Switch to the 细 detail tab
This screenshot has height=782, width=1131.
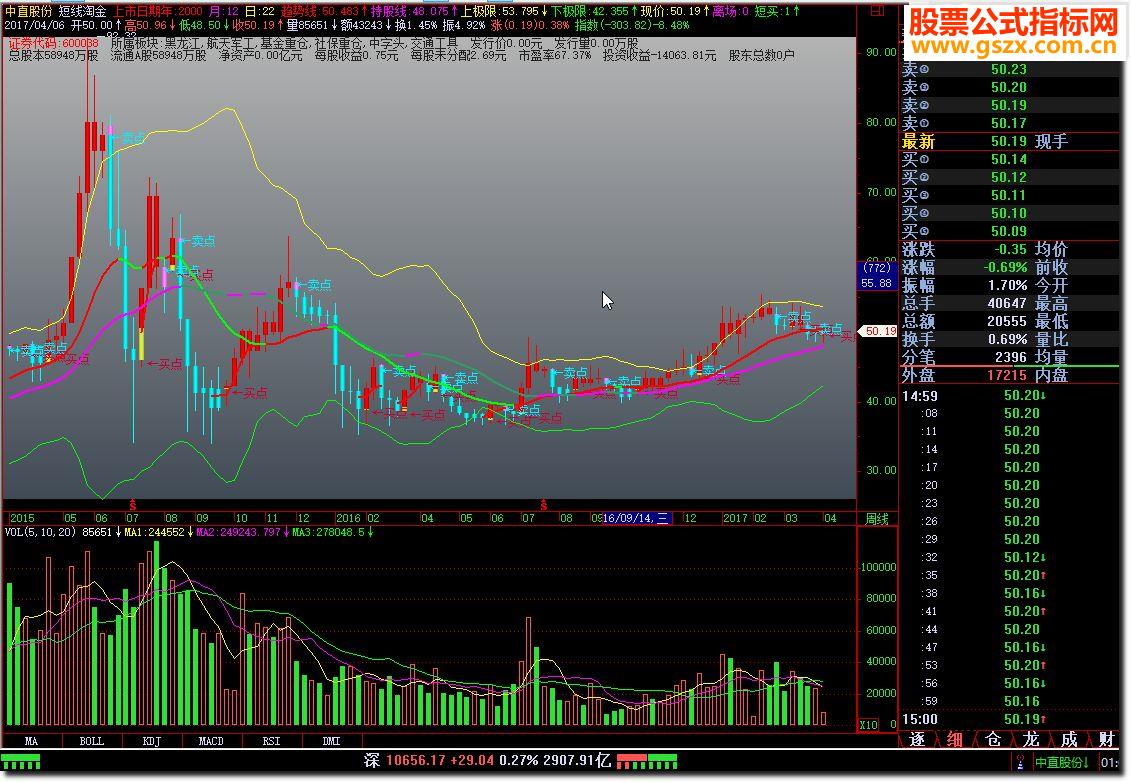[955, 740]
